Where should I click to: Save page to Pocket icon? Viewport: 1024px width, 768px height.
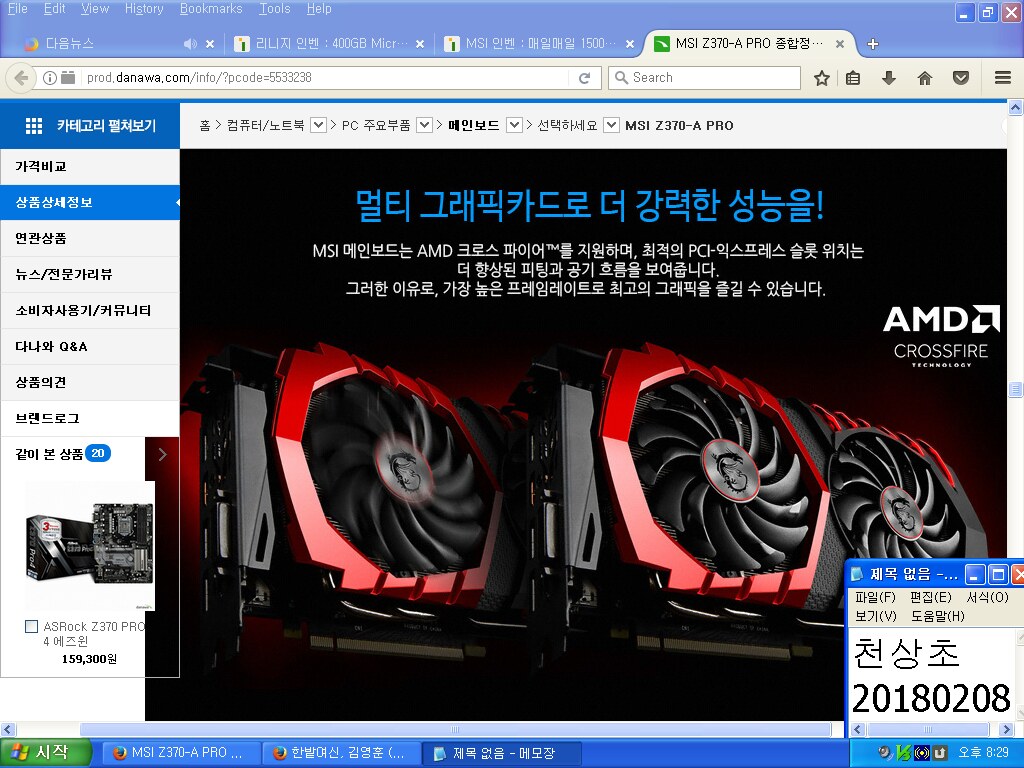pos(961,78)
